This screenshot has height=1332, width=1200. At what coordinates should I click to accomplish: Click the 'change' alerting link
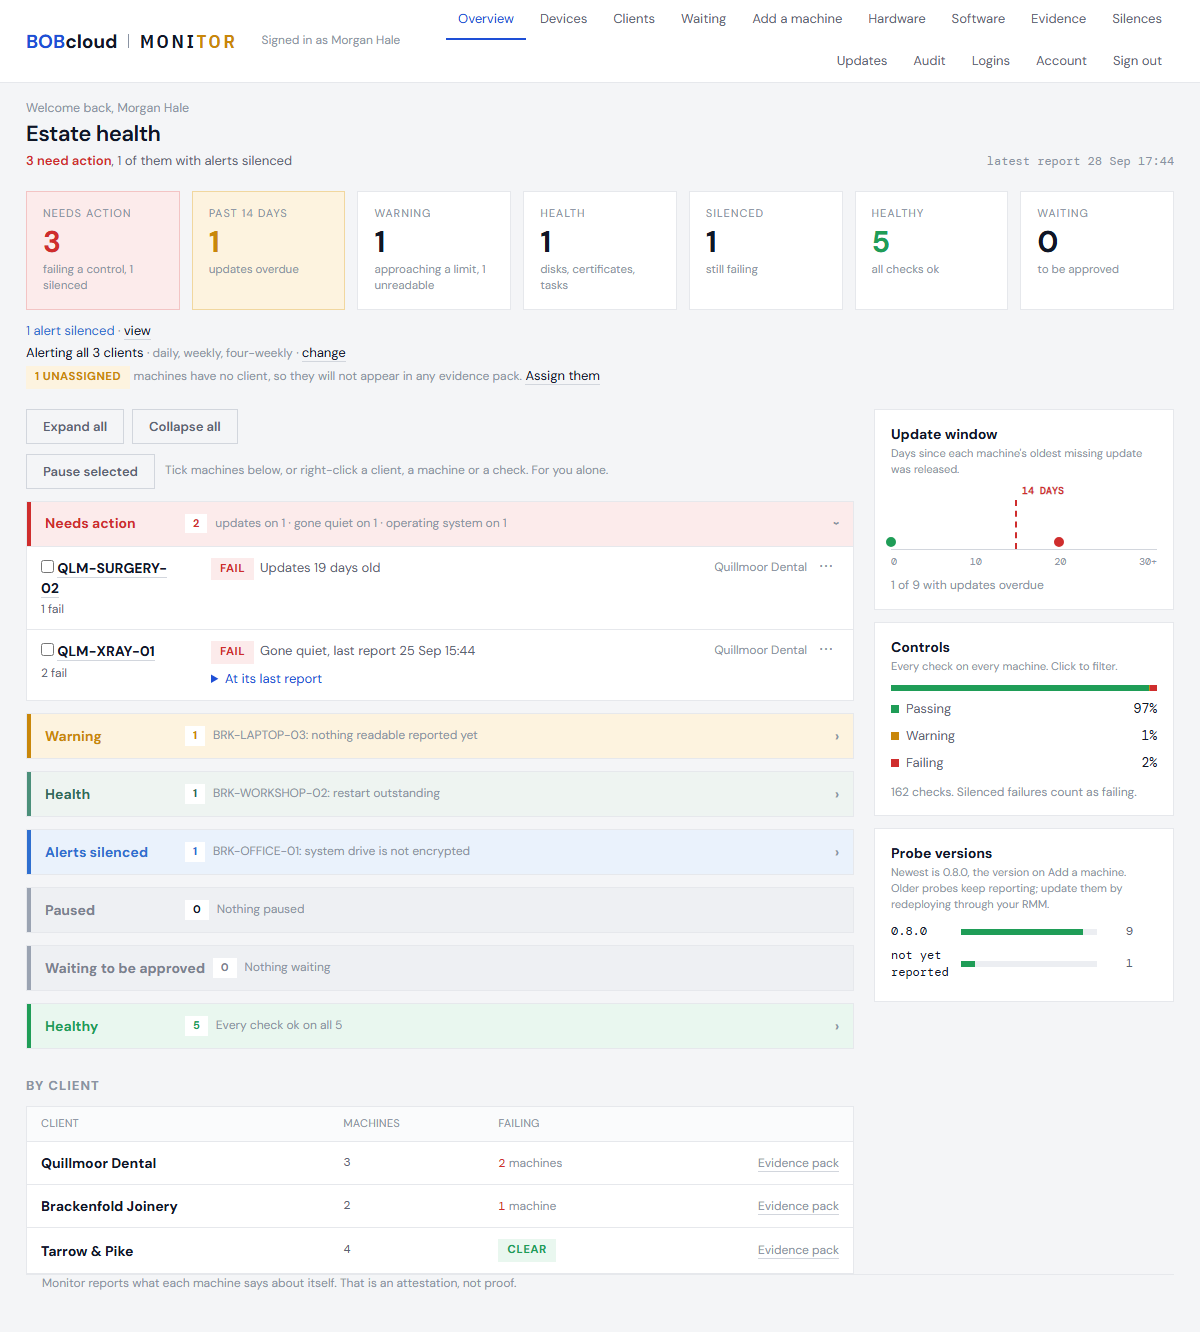(x=324, y=353)
